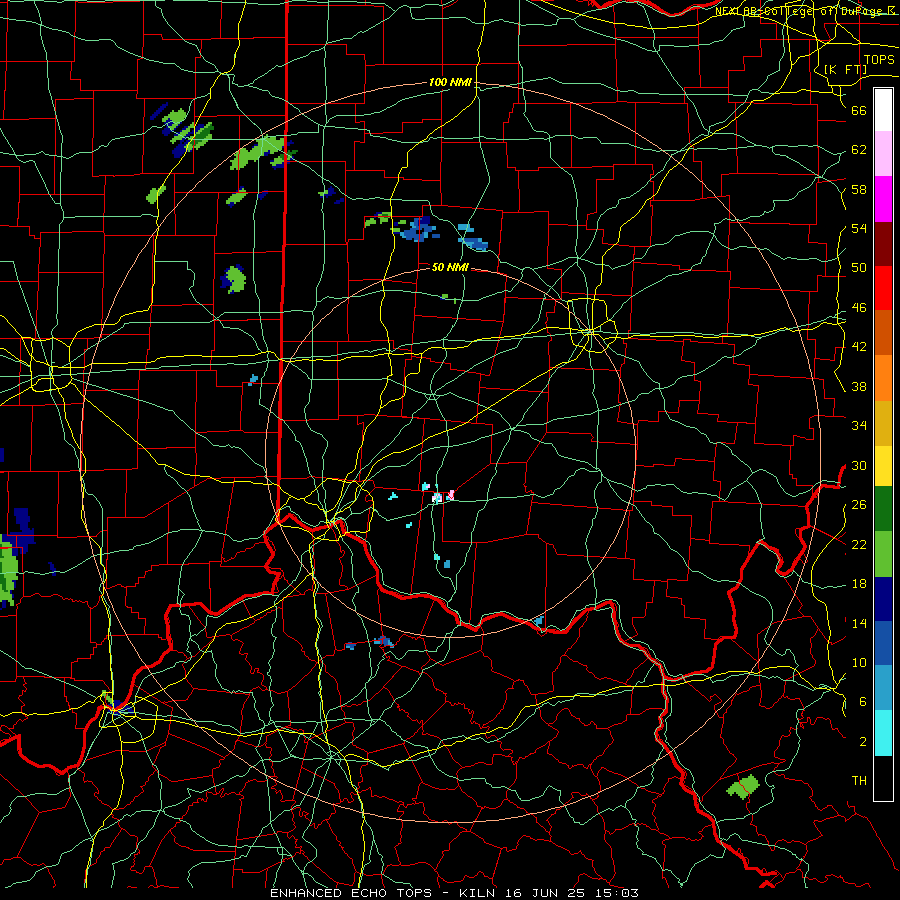900x900 pixels.
Task: Click the [K FT] units label
Action: coord(846,69)
